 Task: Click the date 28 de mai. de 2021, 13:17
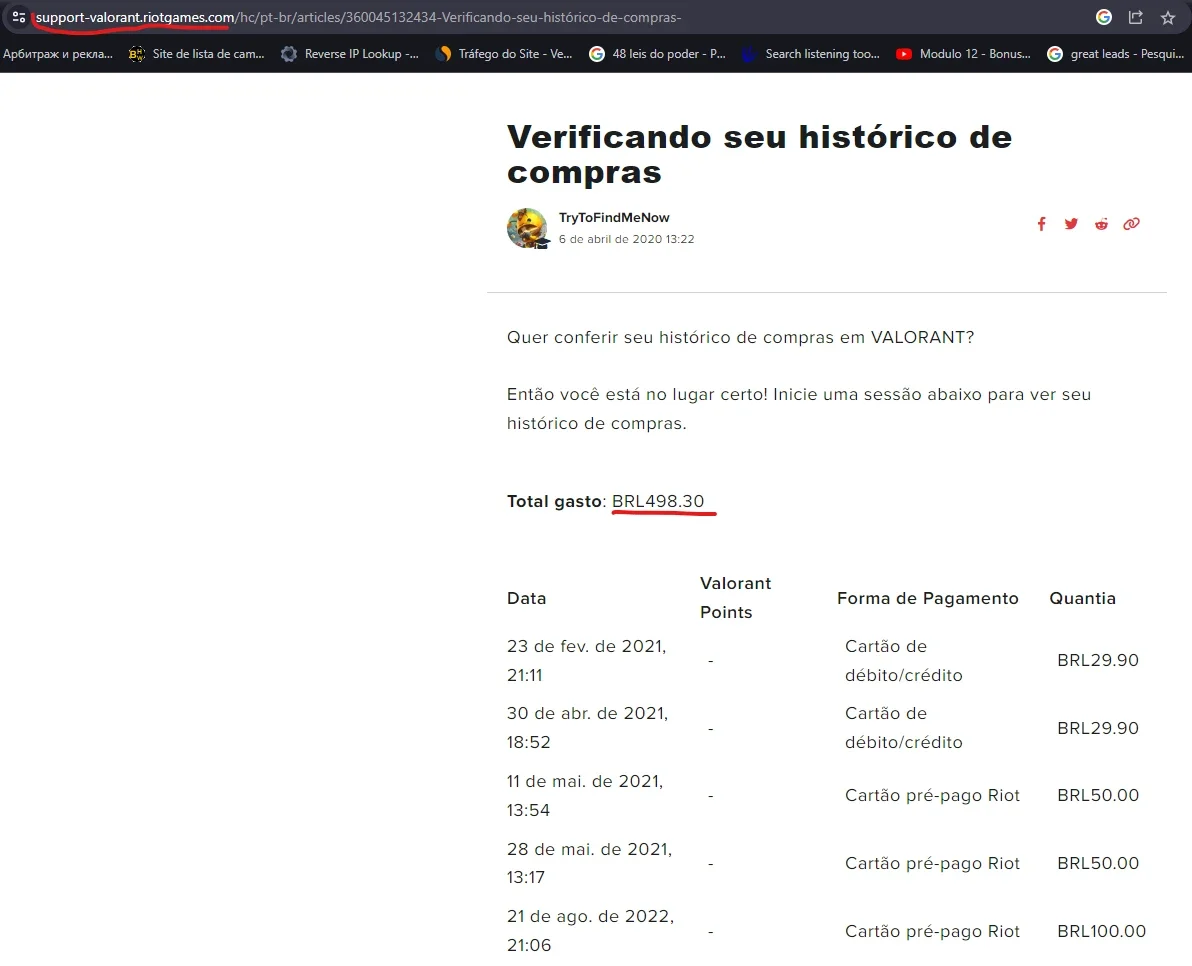point(590,863)
